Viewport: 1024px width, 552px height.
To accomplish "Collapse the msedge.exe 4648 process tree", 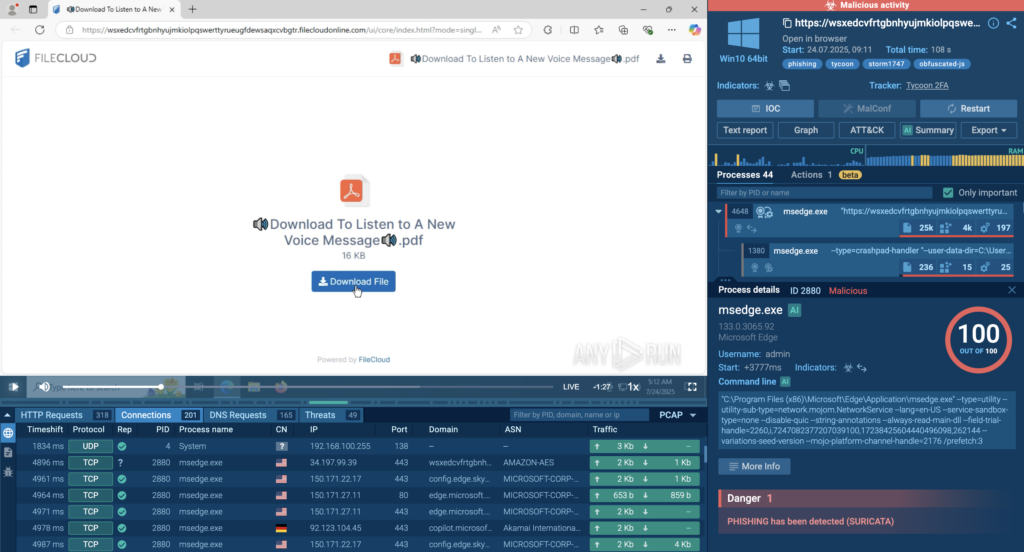I will tap(718, 212).
